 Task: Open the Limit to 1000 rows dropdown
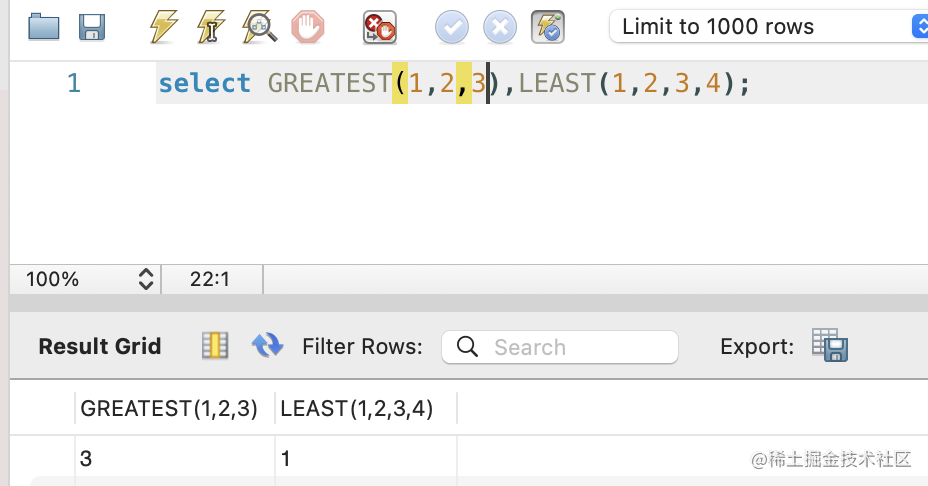tap(767, 27)
